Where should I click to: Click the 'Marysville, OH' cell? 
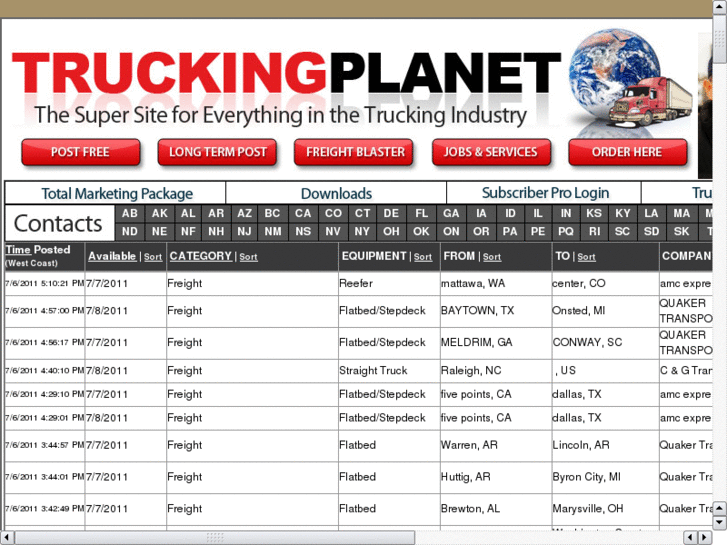click(605, 509)
